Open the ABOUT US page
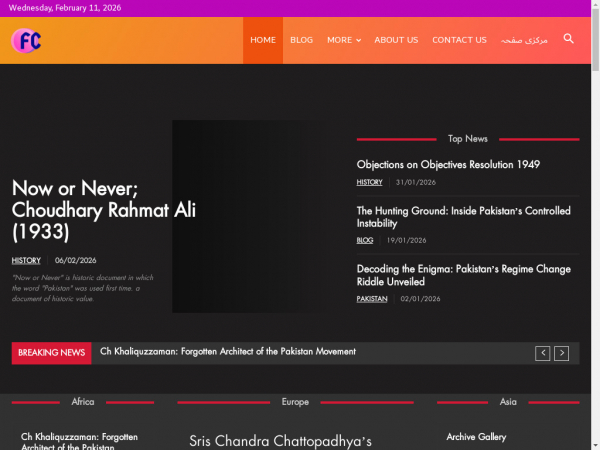This screenshot has height=450, width=600. point(396,40)
